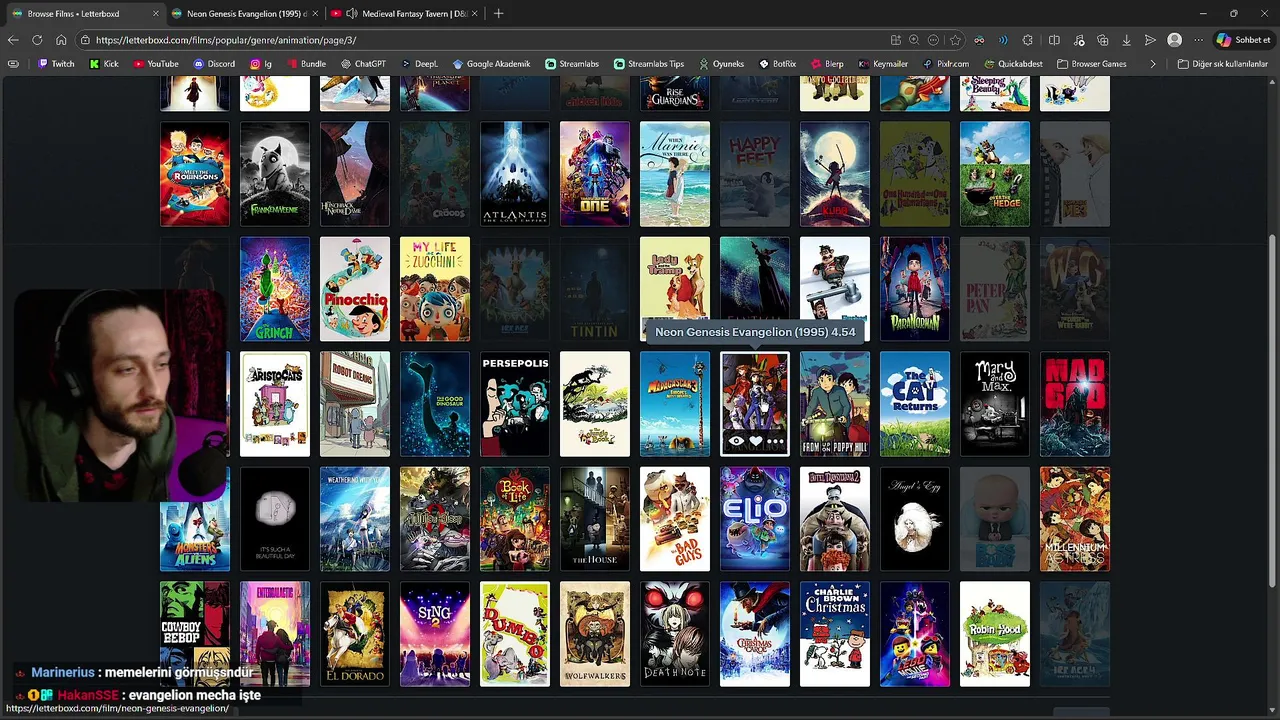Open Quickabdest bookmark
Screen dimensions: 1280x720
click(x=1012, y=64)
